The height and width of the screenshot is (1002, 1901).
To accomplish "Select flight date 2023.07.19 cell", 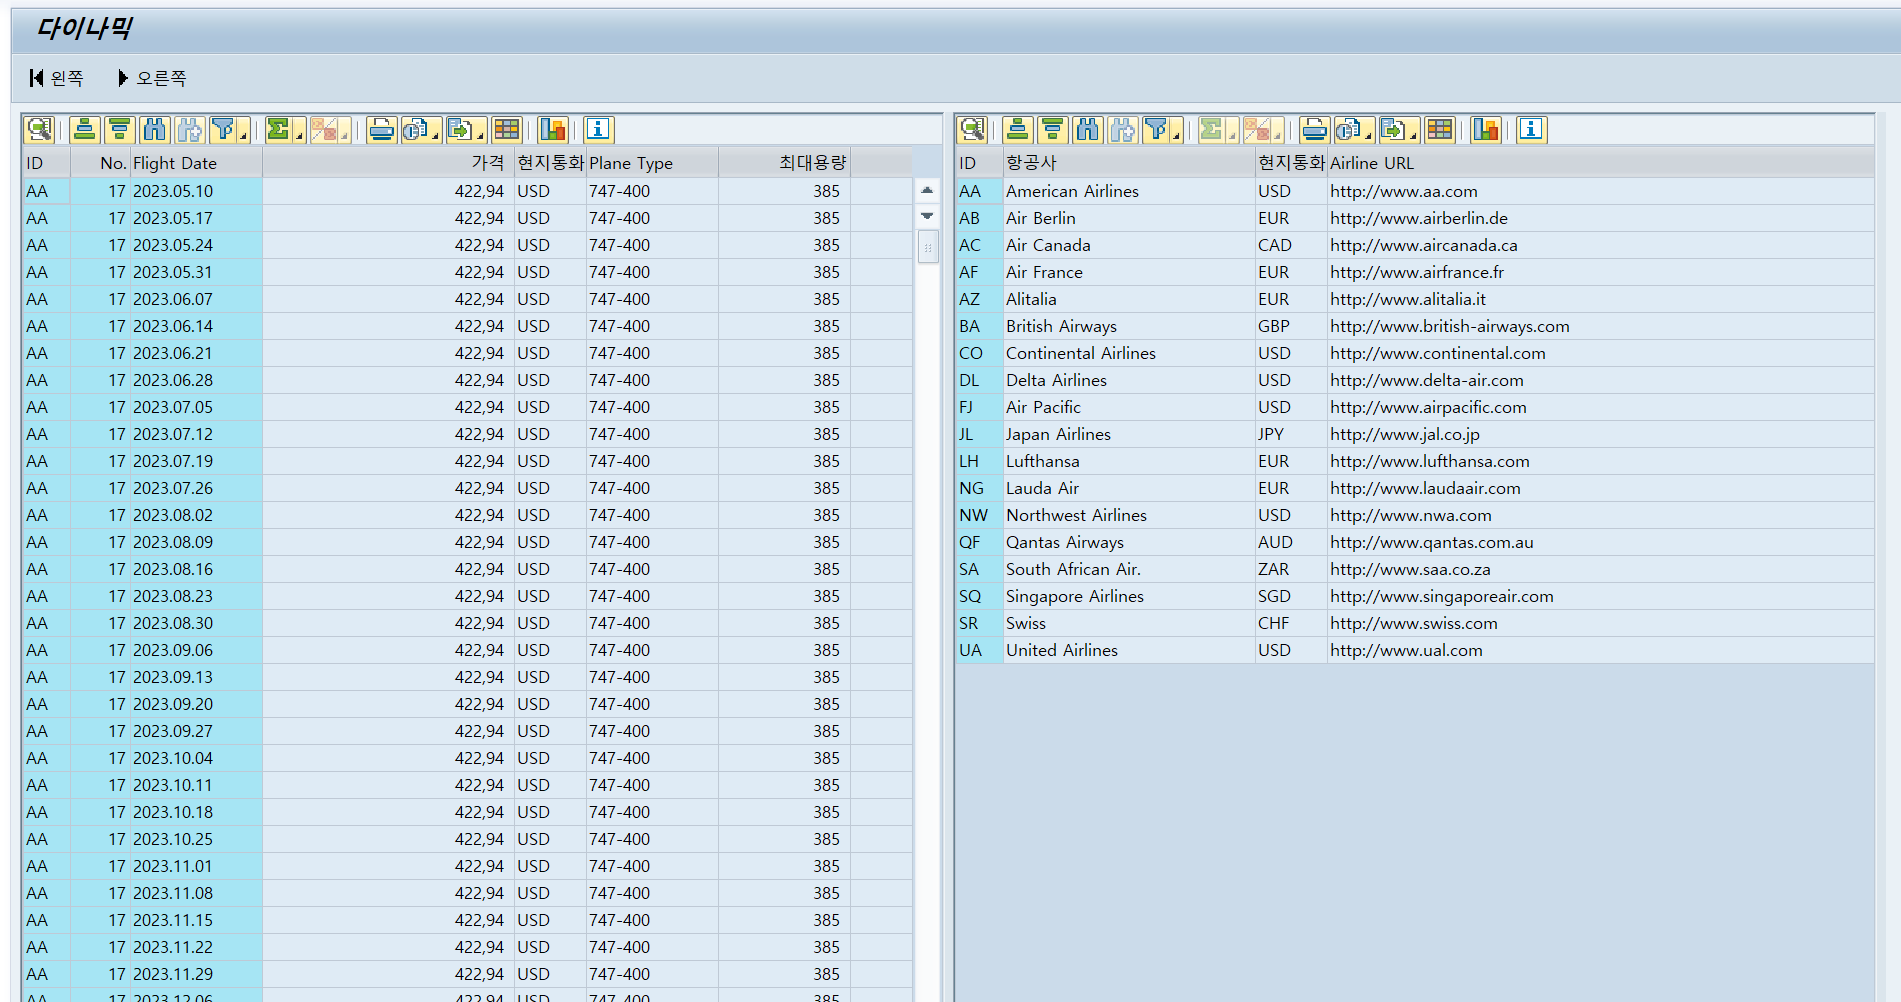I will pos(196,461).
